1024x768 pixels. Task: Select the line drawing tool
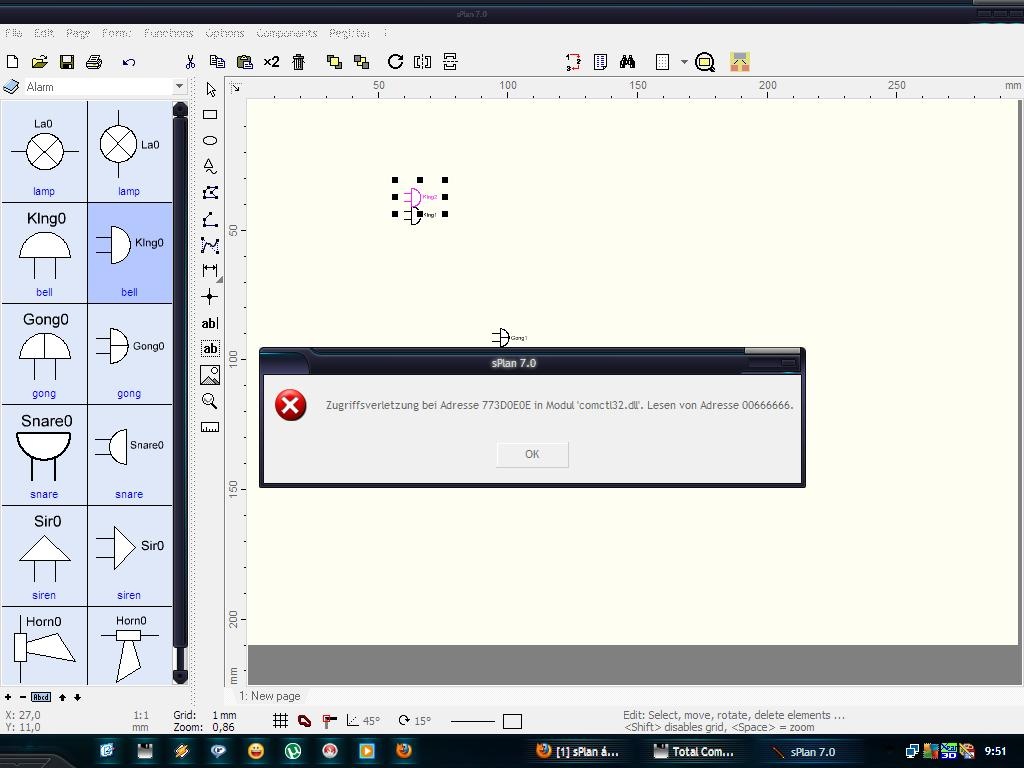[210, 219]
